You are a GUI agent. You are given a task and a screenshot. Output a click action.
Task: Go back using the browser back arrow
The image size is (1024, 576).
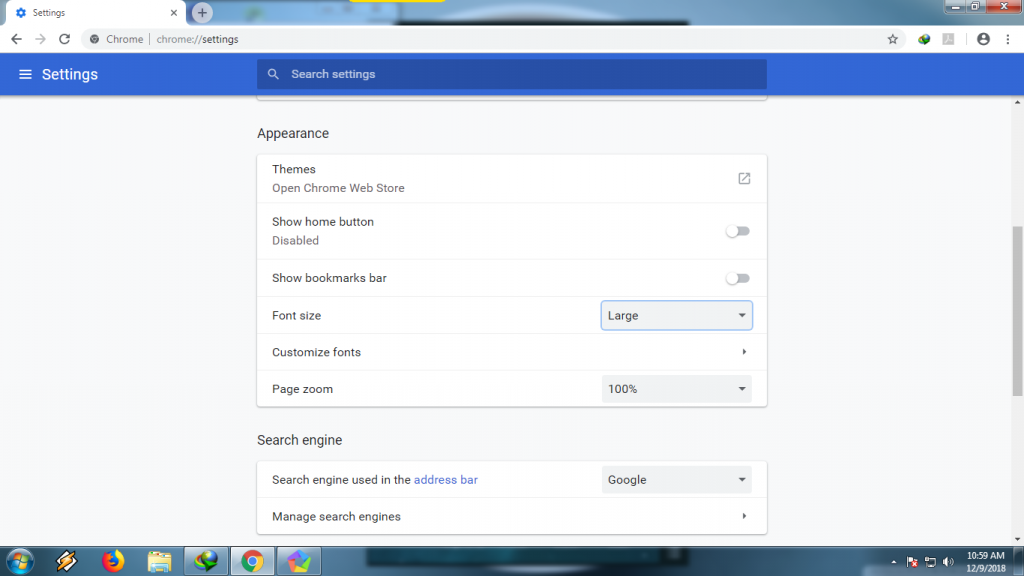pyautogui.click(x=16, y=39)
